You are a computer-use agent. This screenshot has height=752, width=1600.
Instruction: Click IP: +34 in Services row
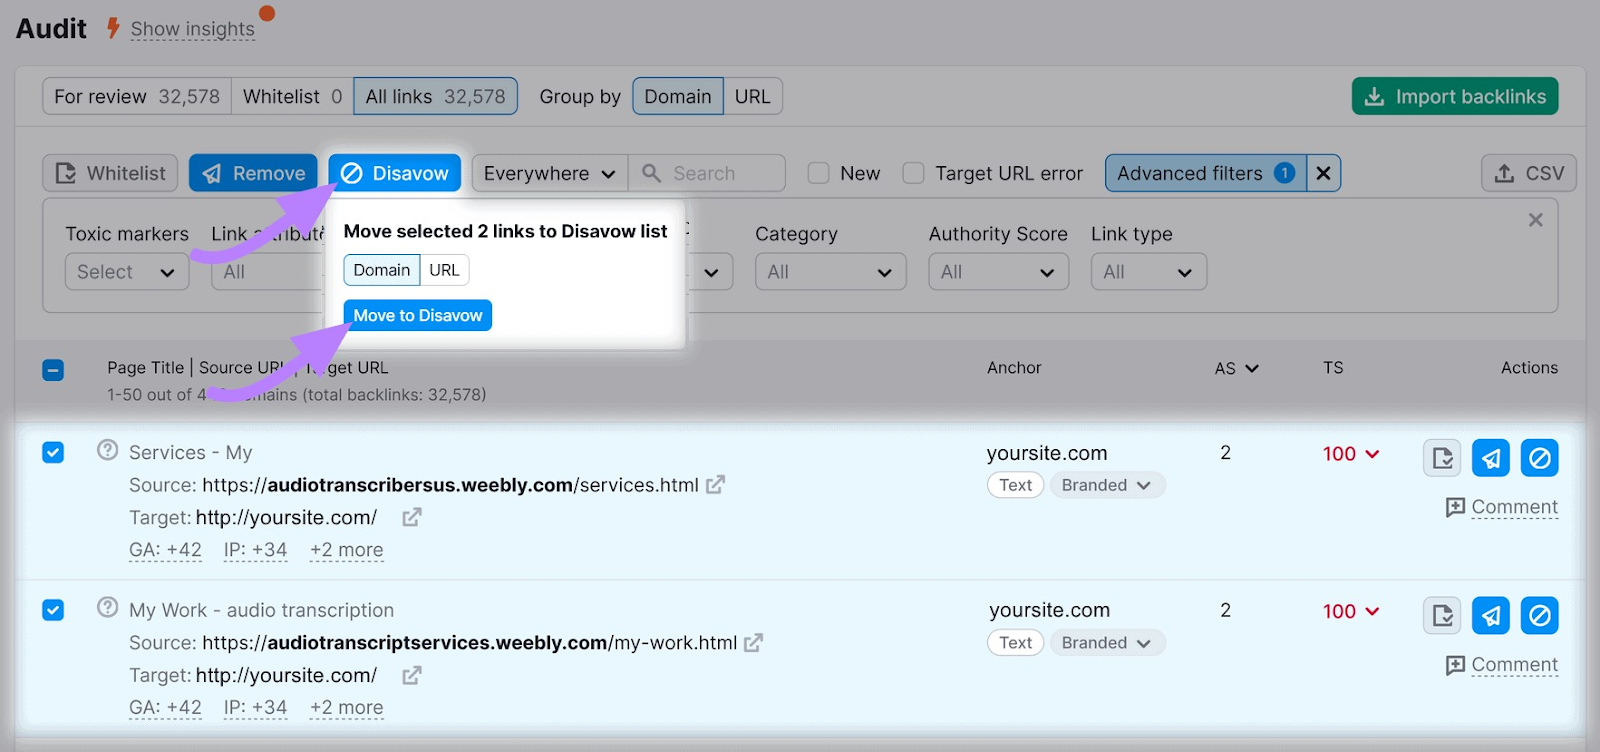255,550
